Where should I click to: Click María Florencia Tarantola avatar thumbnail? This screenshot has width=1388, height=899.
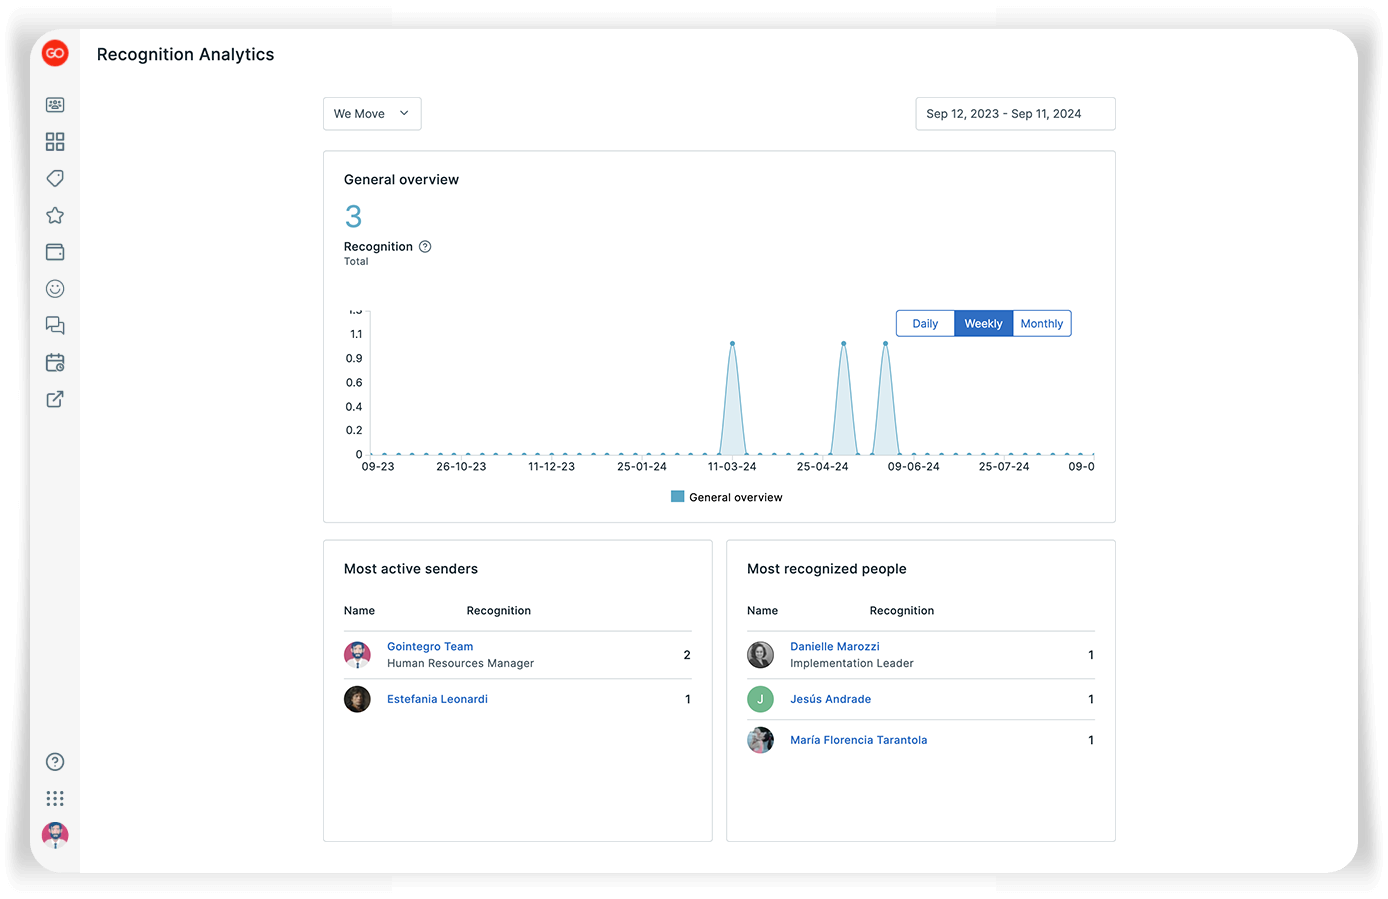pos(760,740)
